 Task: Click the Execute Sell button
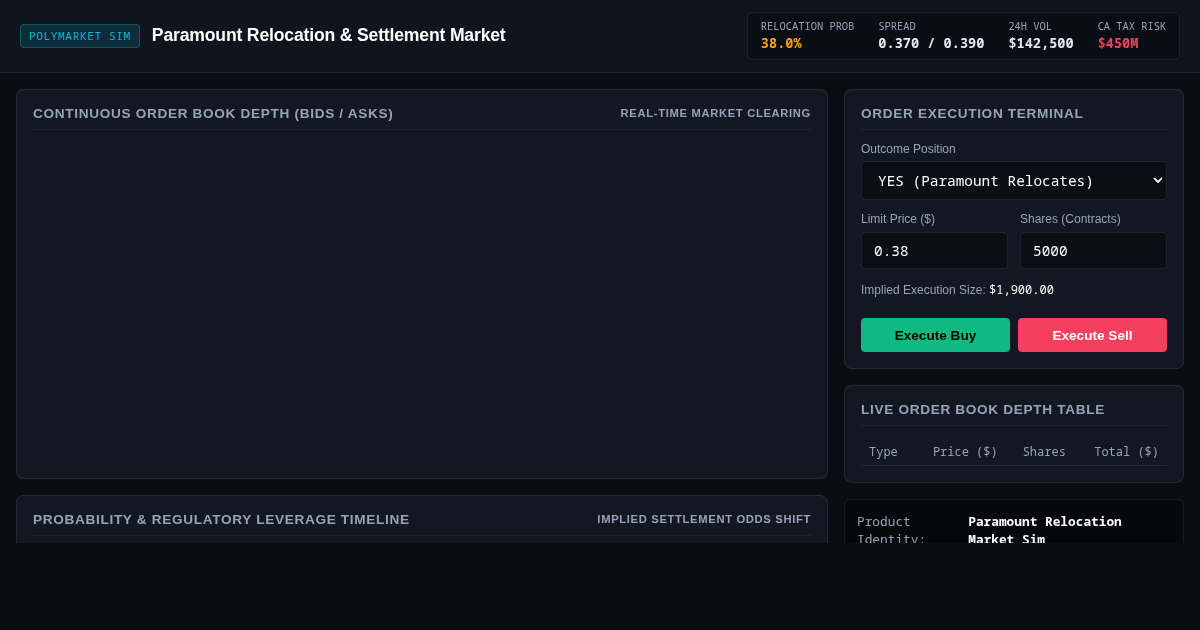pyautogui.click(x=1092, y=335)
